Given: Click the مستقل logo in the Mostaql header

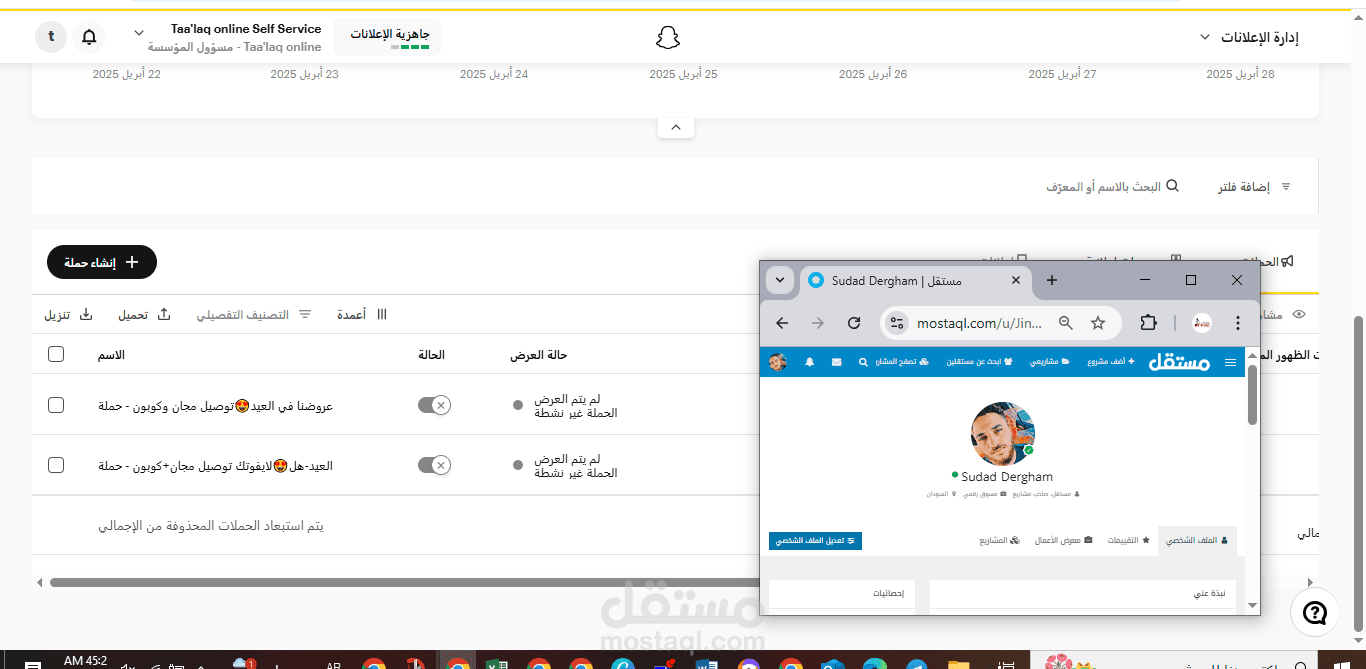Looking at the screenshot, I should (x=1181, y=361).
